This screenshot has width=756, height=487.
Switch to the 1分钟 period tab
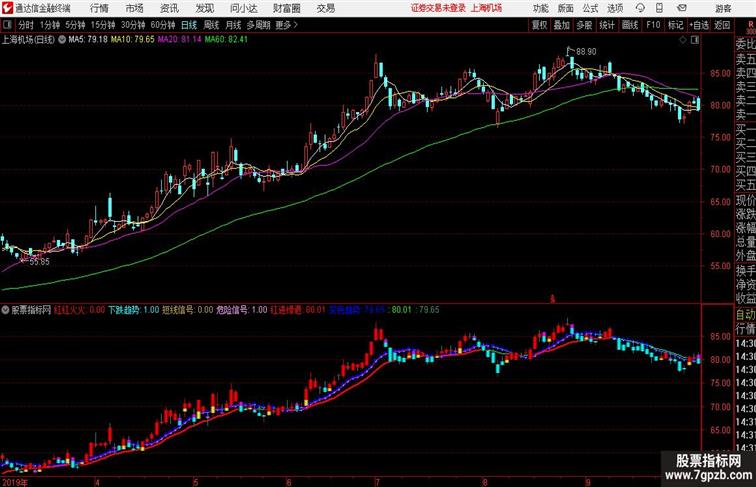(x=50, y=25)
